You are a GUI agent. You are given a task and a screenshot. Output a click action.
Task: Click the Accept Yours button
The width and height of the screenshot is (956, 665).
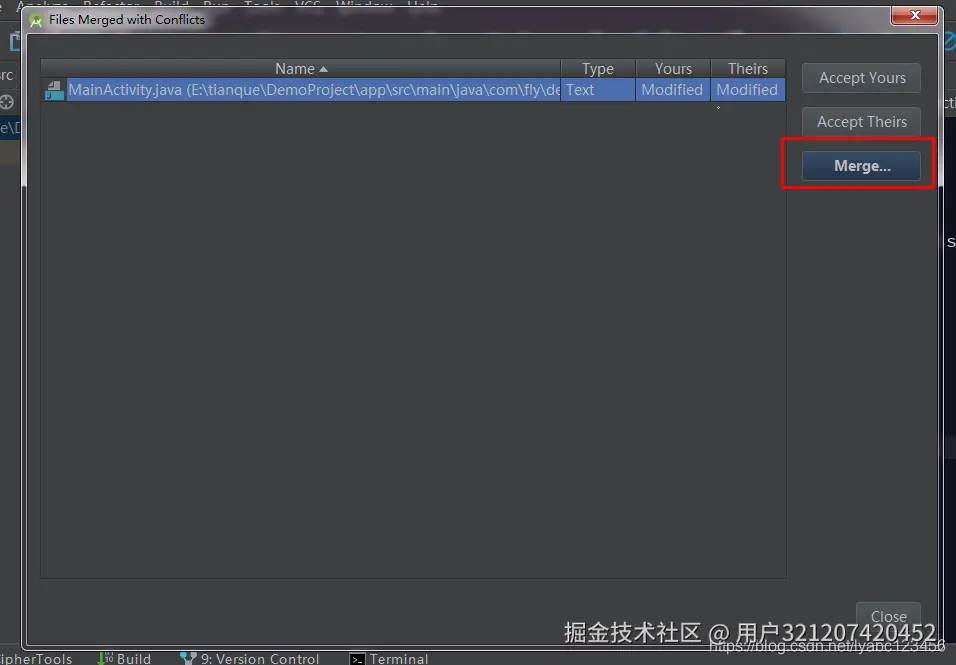(861, 78)
